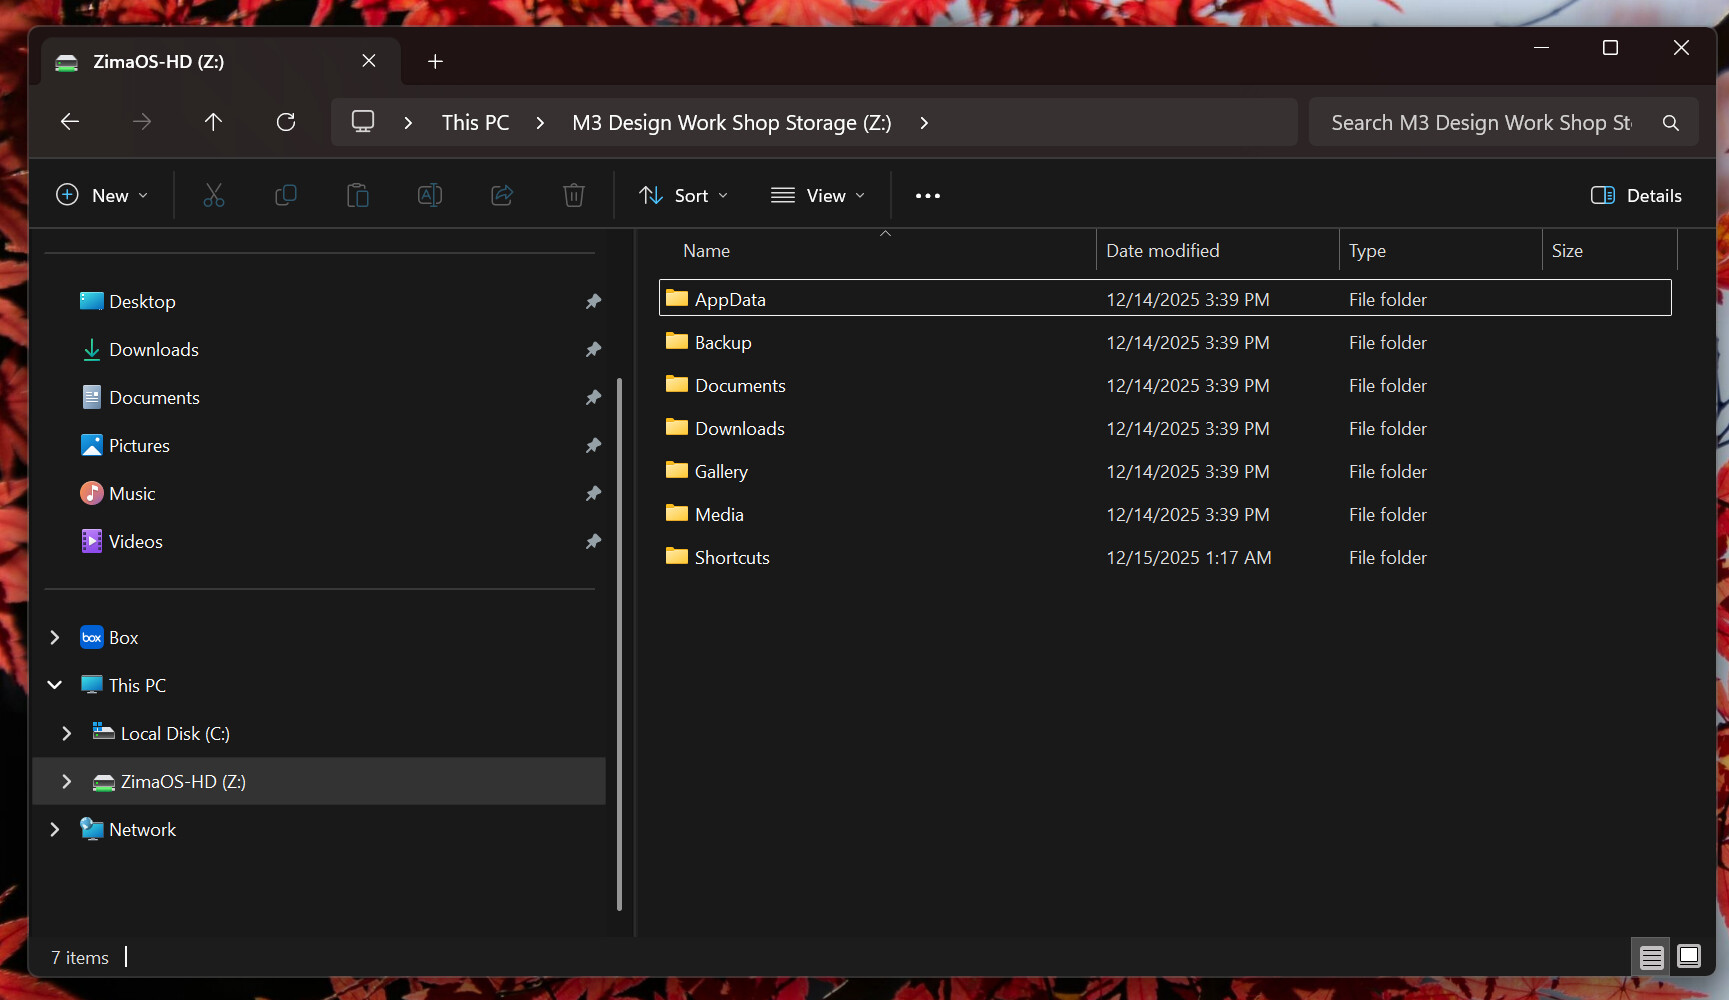Click the Delete trash can icon
The image size is (1729, 1000).
574,195
